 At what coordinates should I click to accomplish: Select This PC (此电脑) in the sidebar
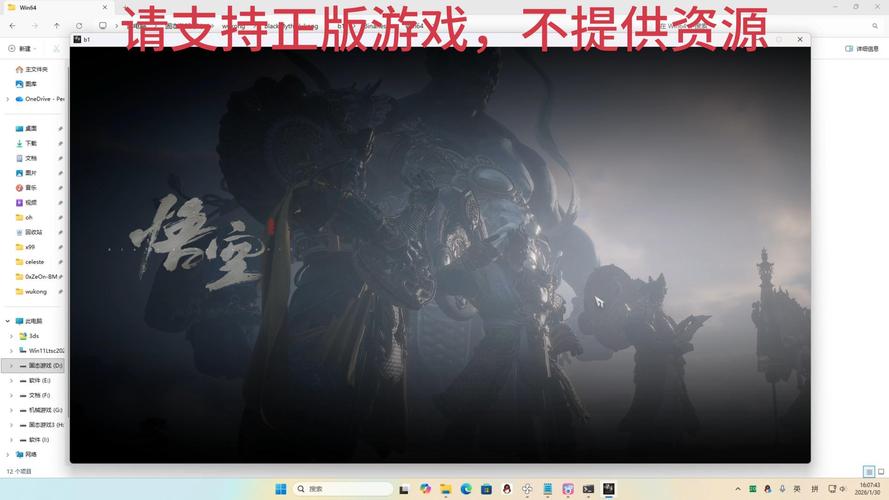(x=29, y=321)
